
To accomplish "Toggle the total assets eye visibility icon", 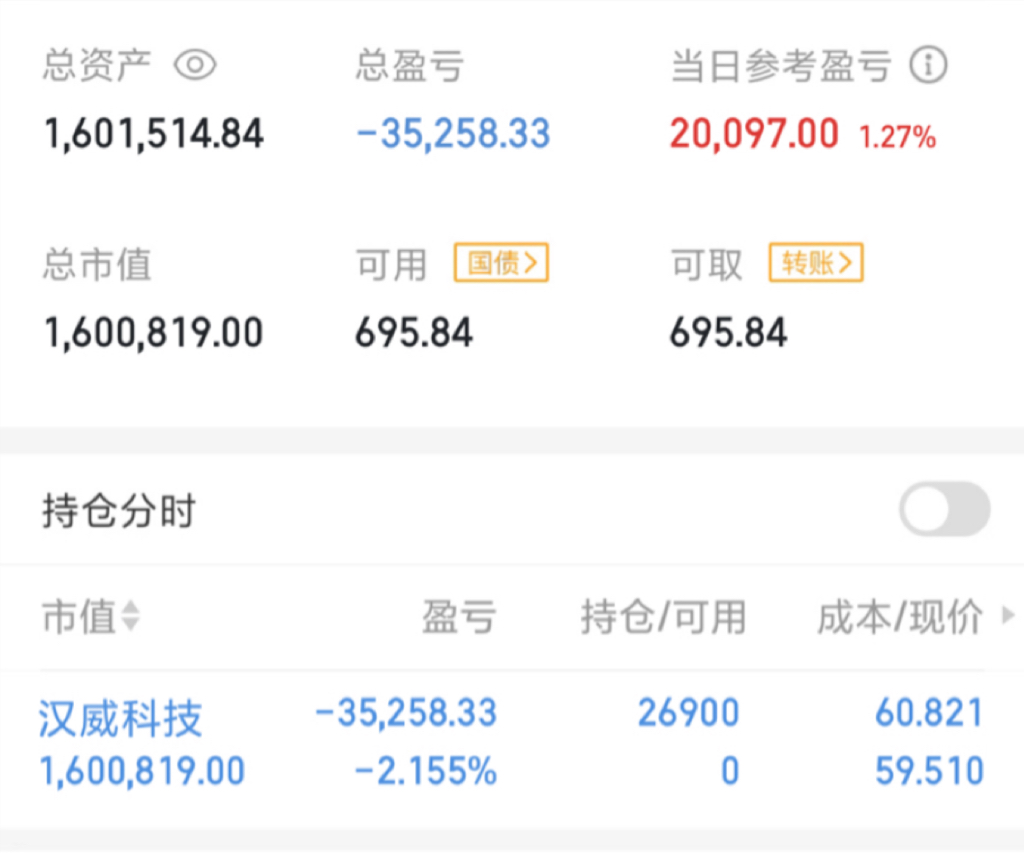I will (195, 66).
